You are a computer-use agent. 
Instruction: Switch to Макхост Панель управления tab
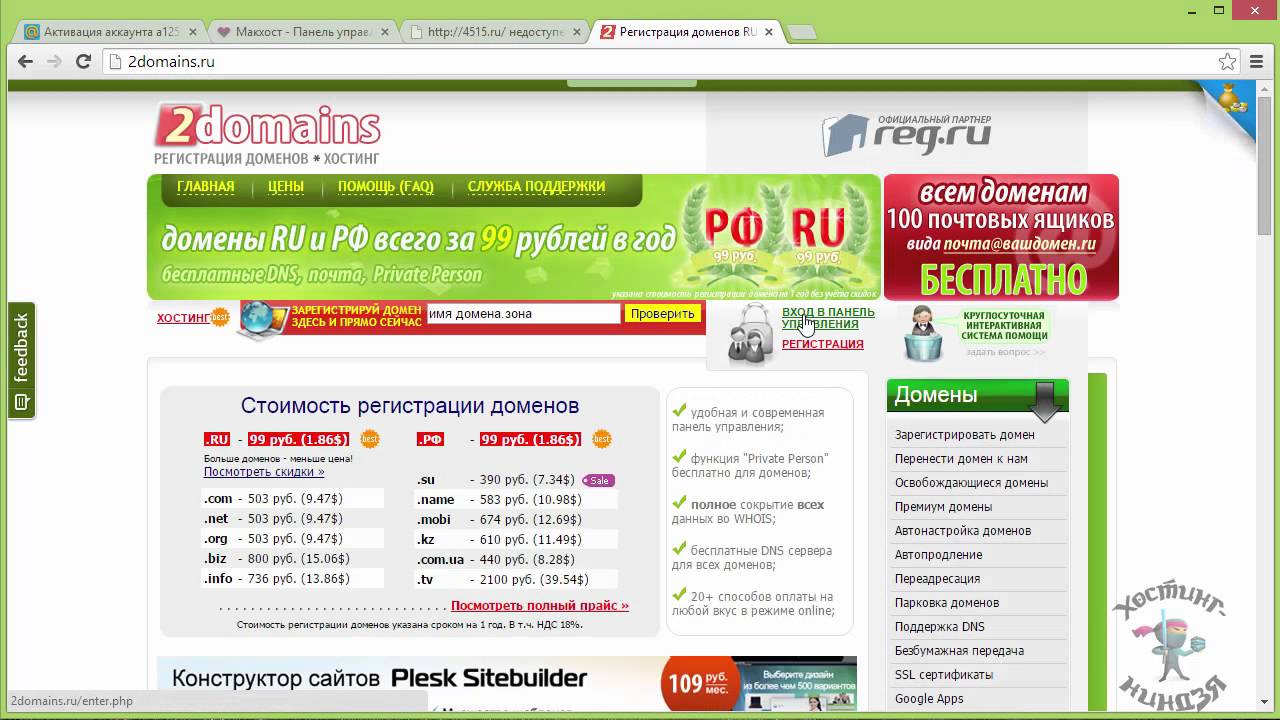pyautogui.click(x=302, y=32)
